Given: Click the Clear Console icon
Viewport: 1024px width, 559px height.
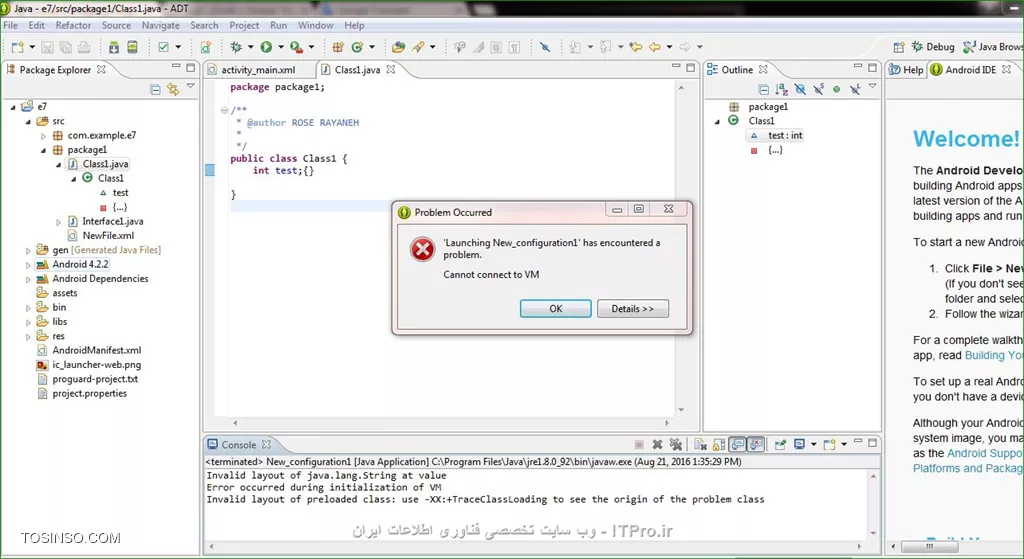Looking at the screenshot, I should (x=700, y=445).
